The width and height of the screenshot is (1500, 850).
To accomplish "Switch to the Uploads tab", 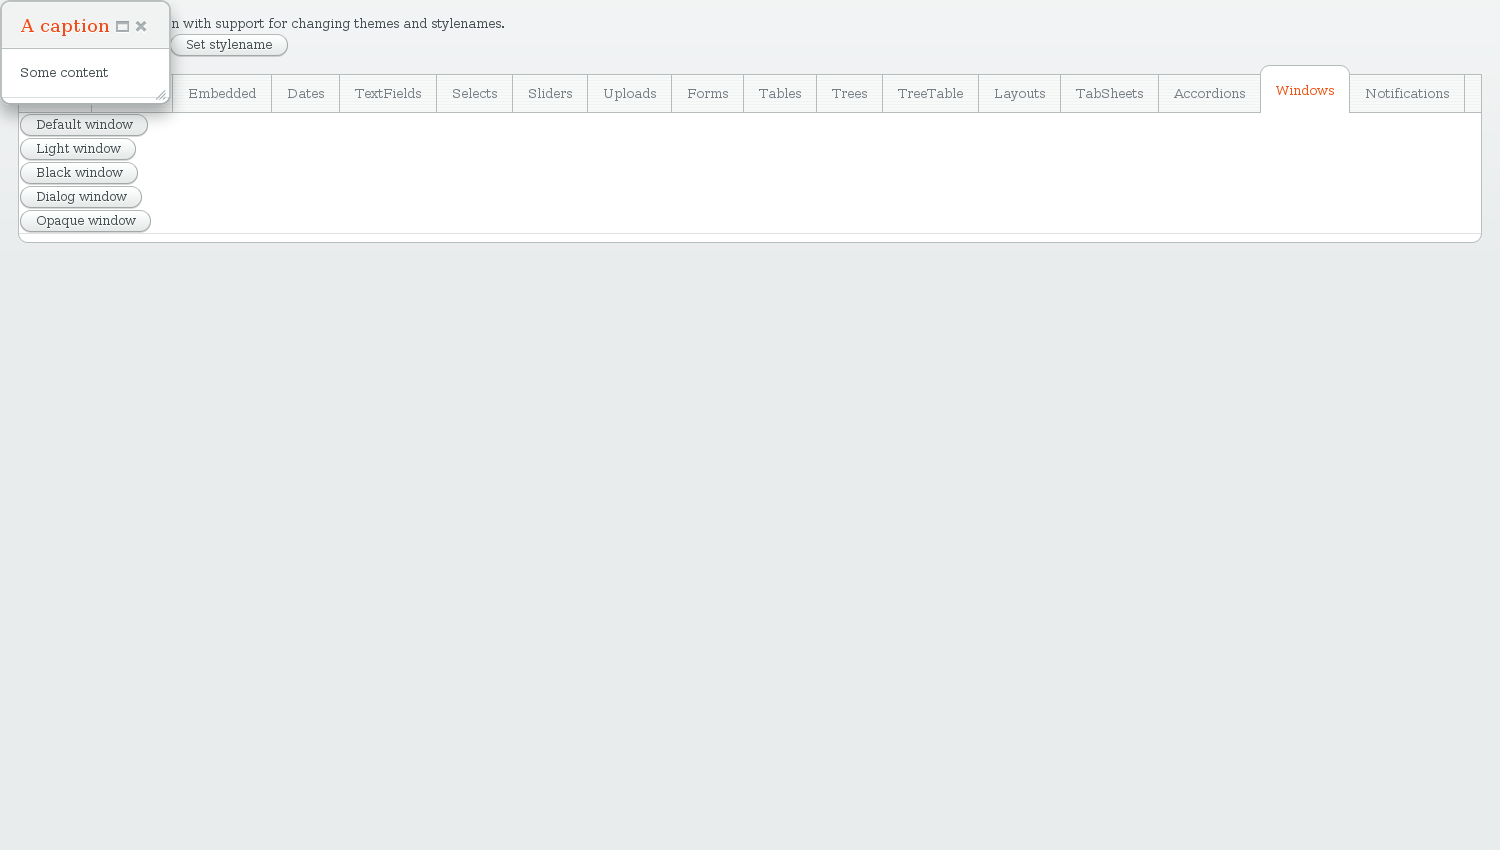I will 630,94.
